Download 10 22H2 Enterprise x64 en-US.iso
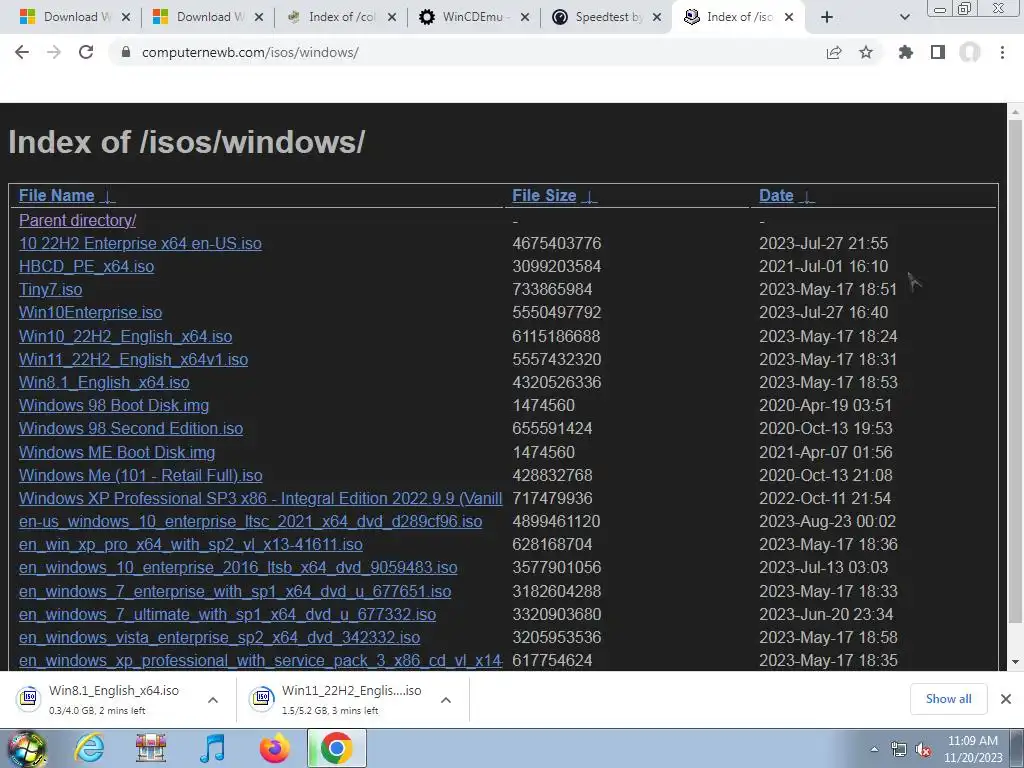 (x=140, y=243)
